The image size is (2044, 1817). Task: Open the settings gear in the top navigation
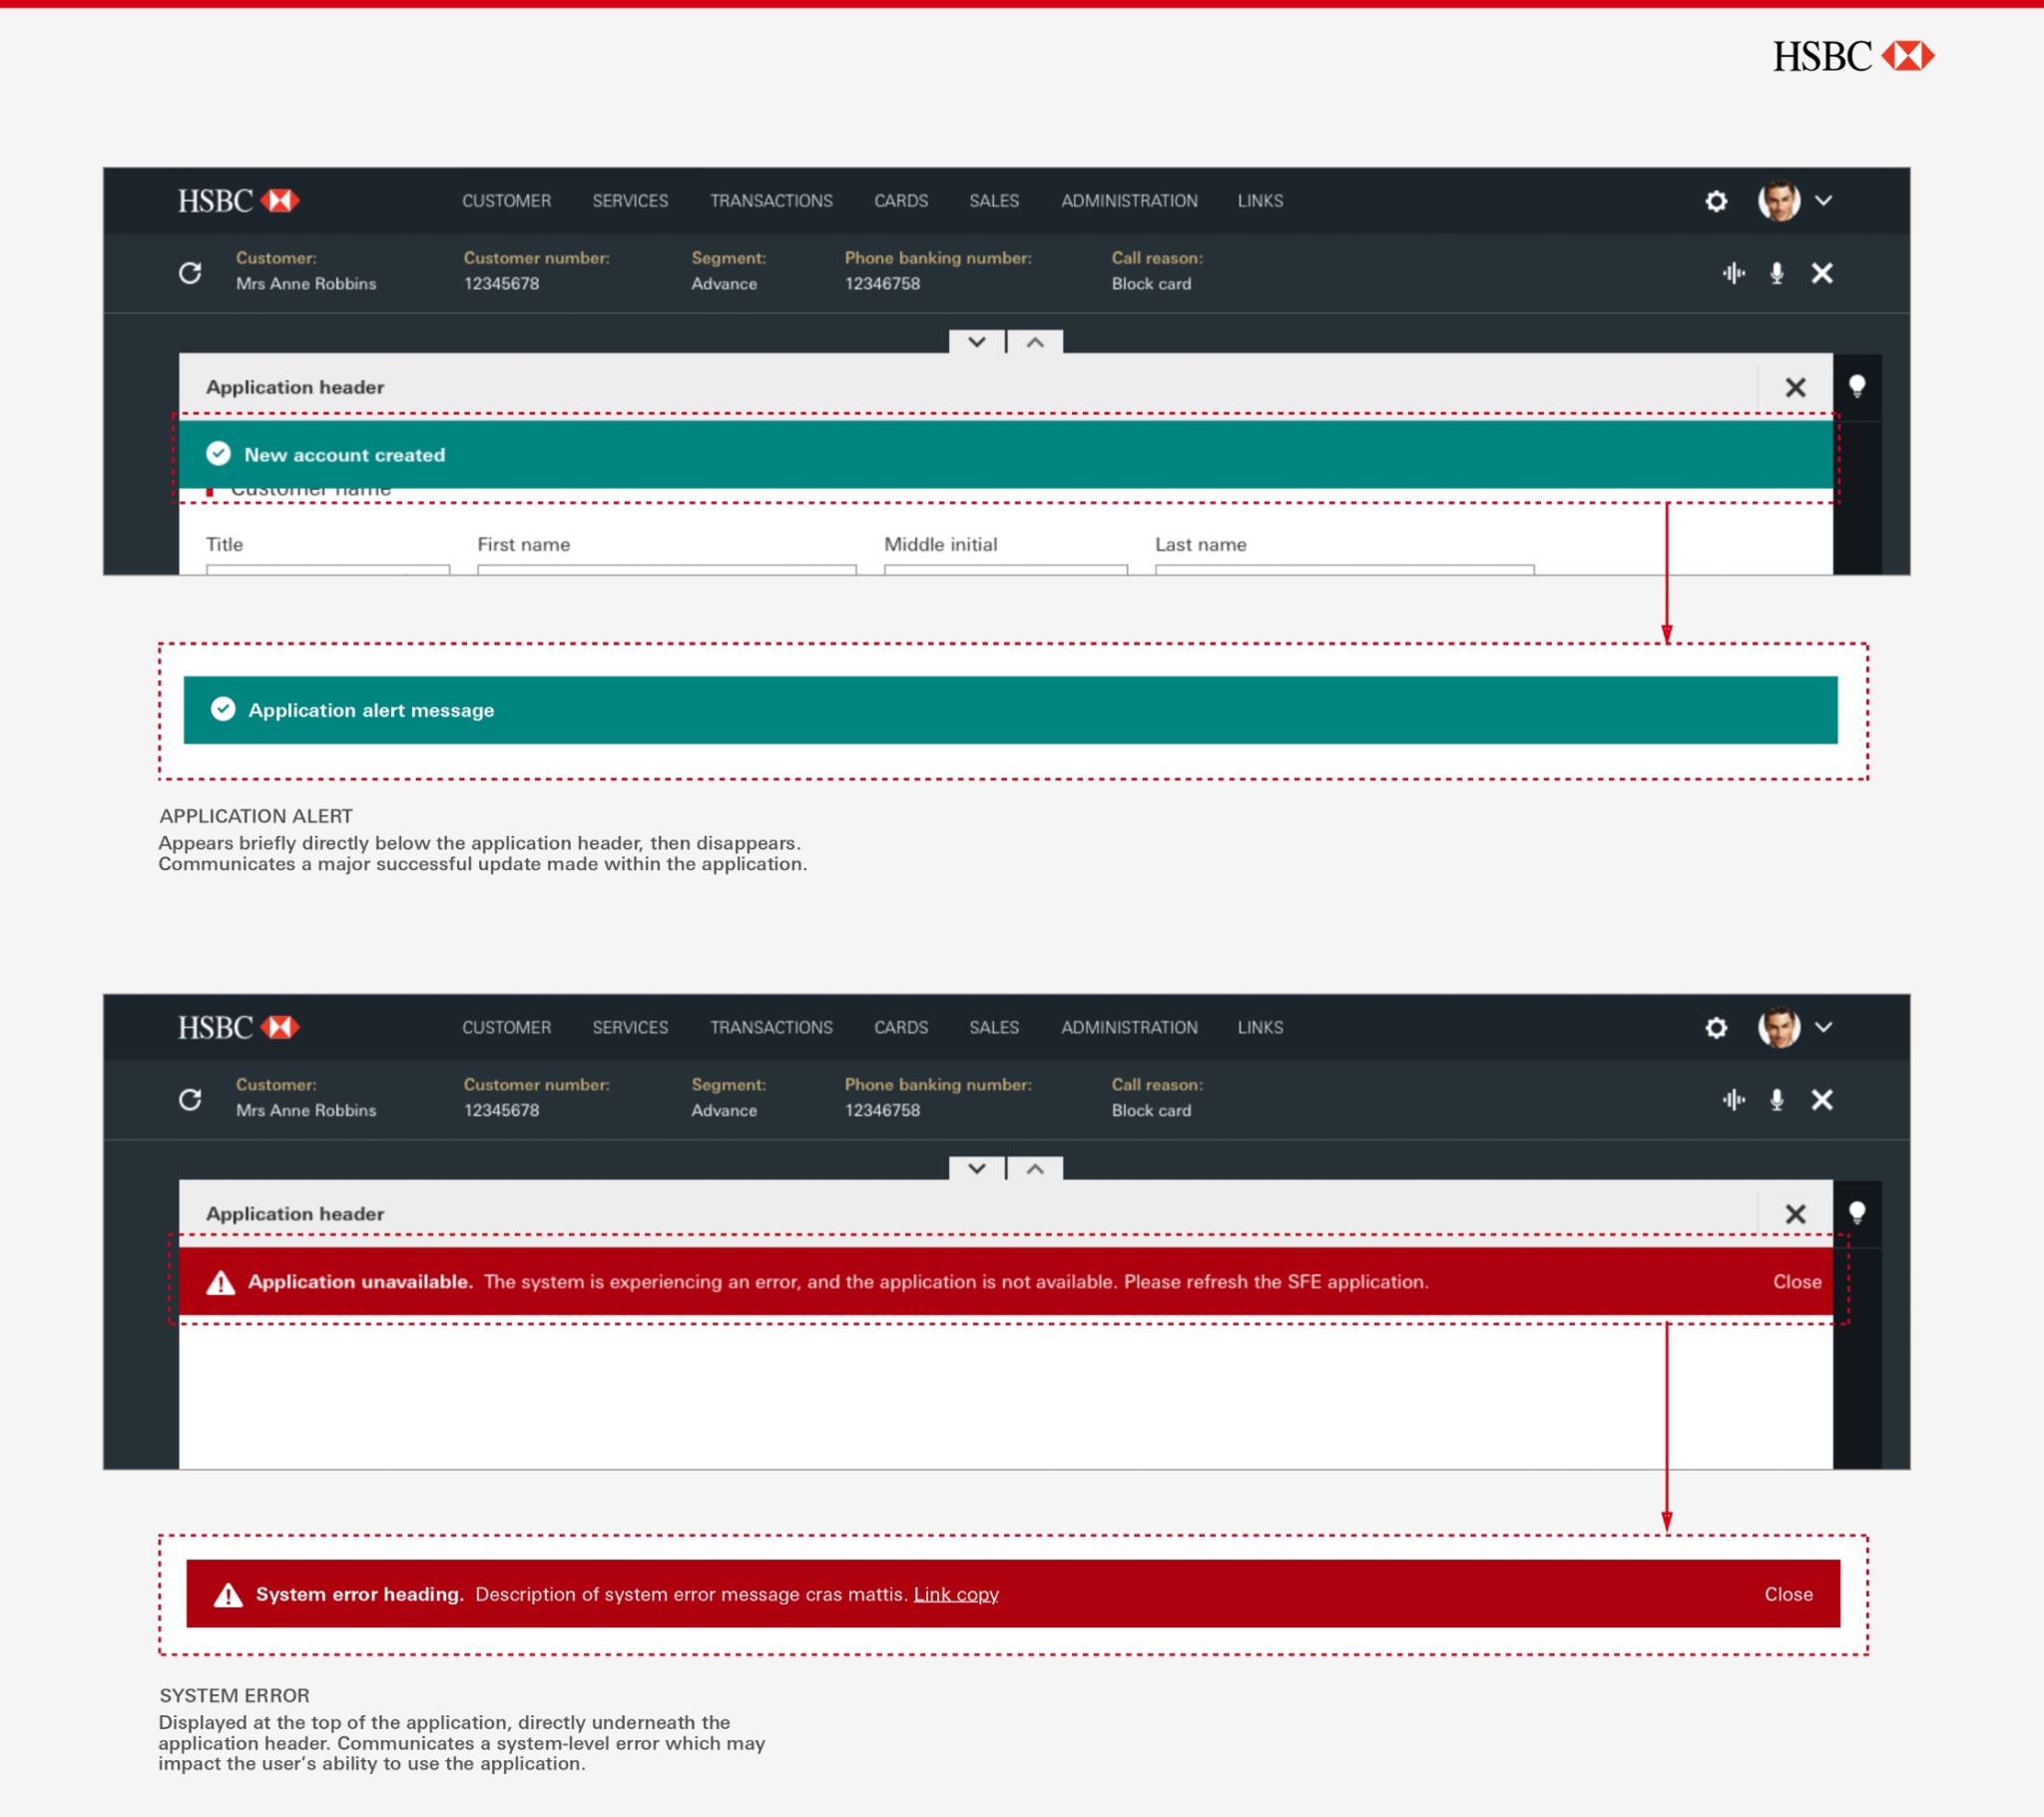tap(1716, 201)
